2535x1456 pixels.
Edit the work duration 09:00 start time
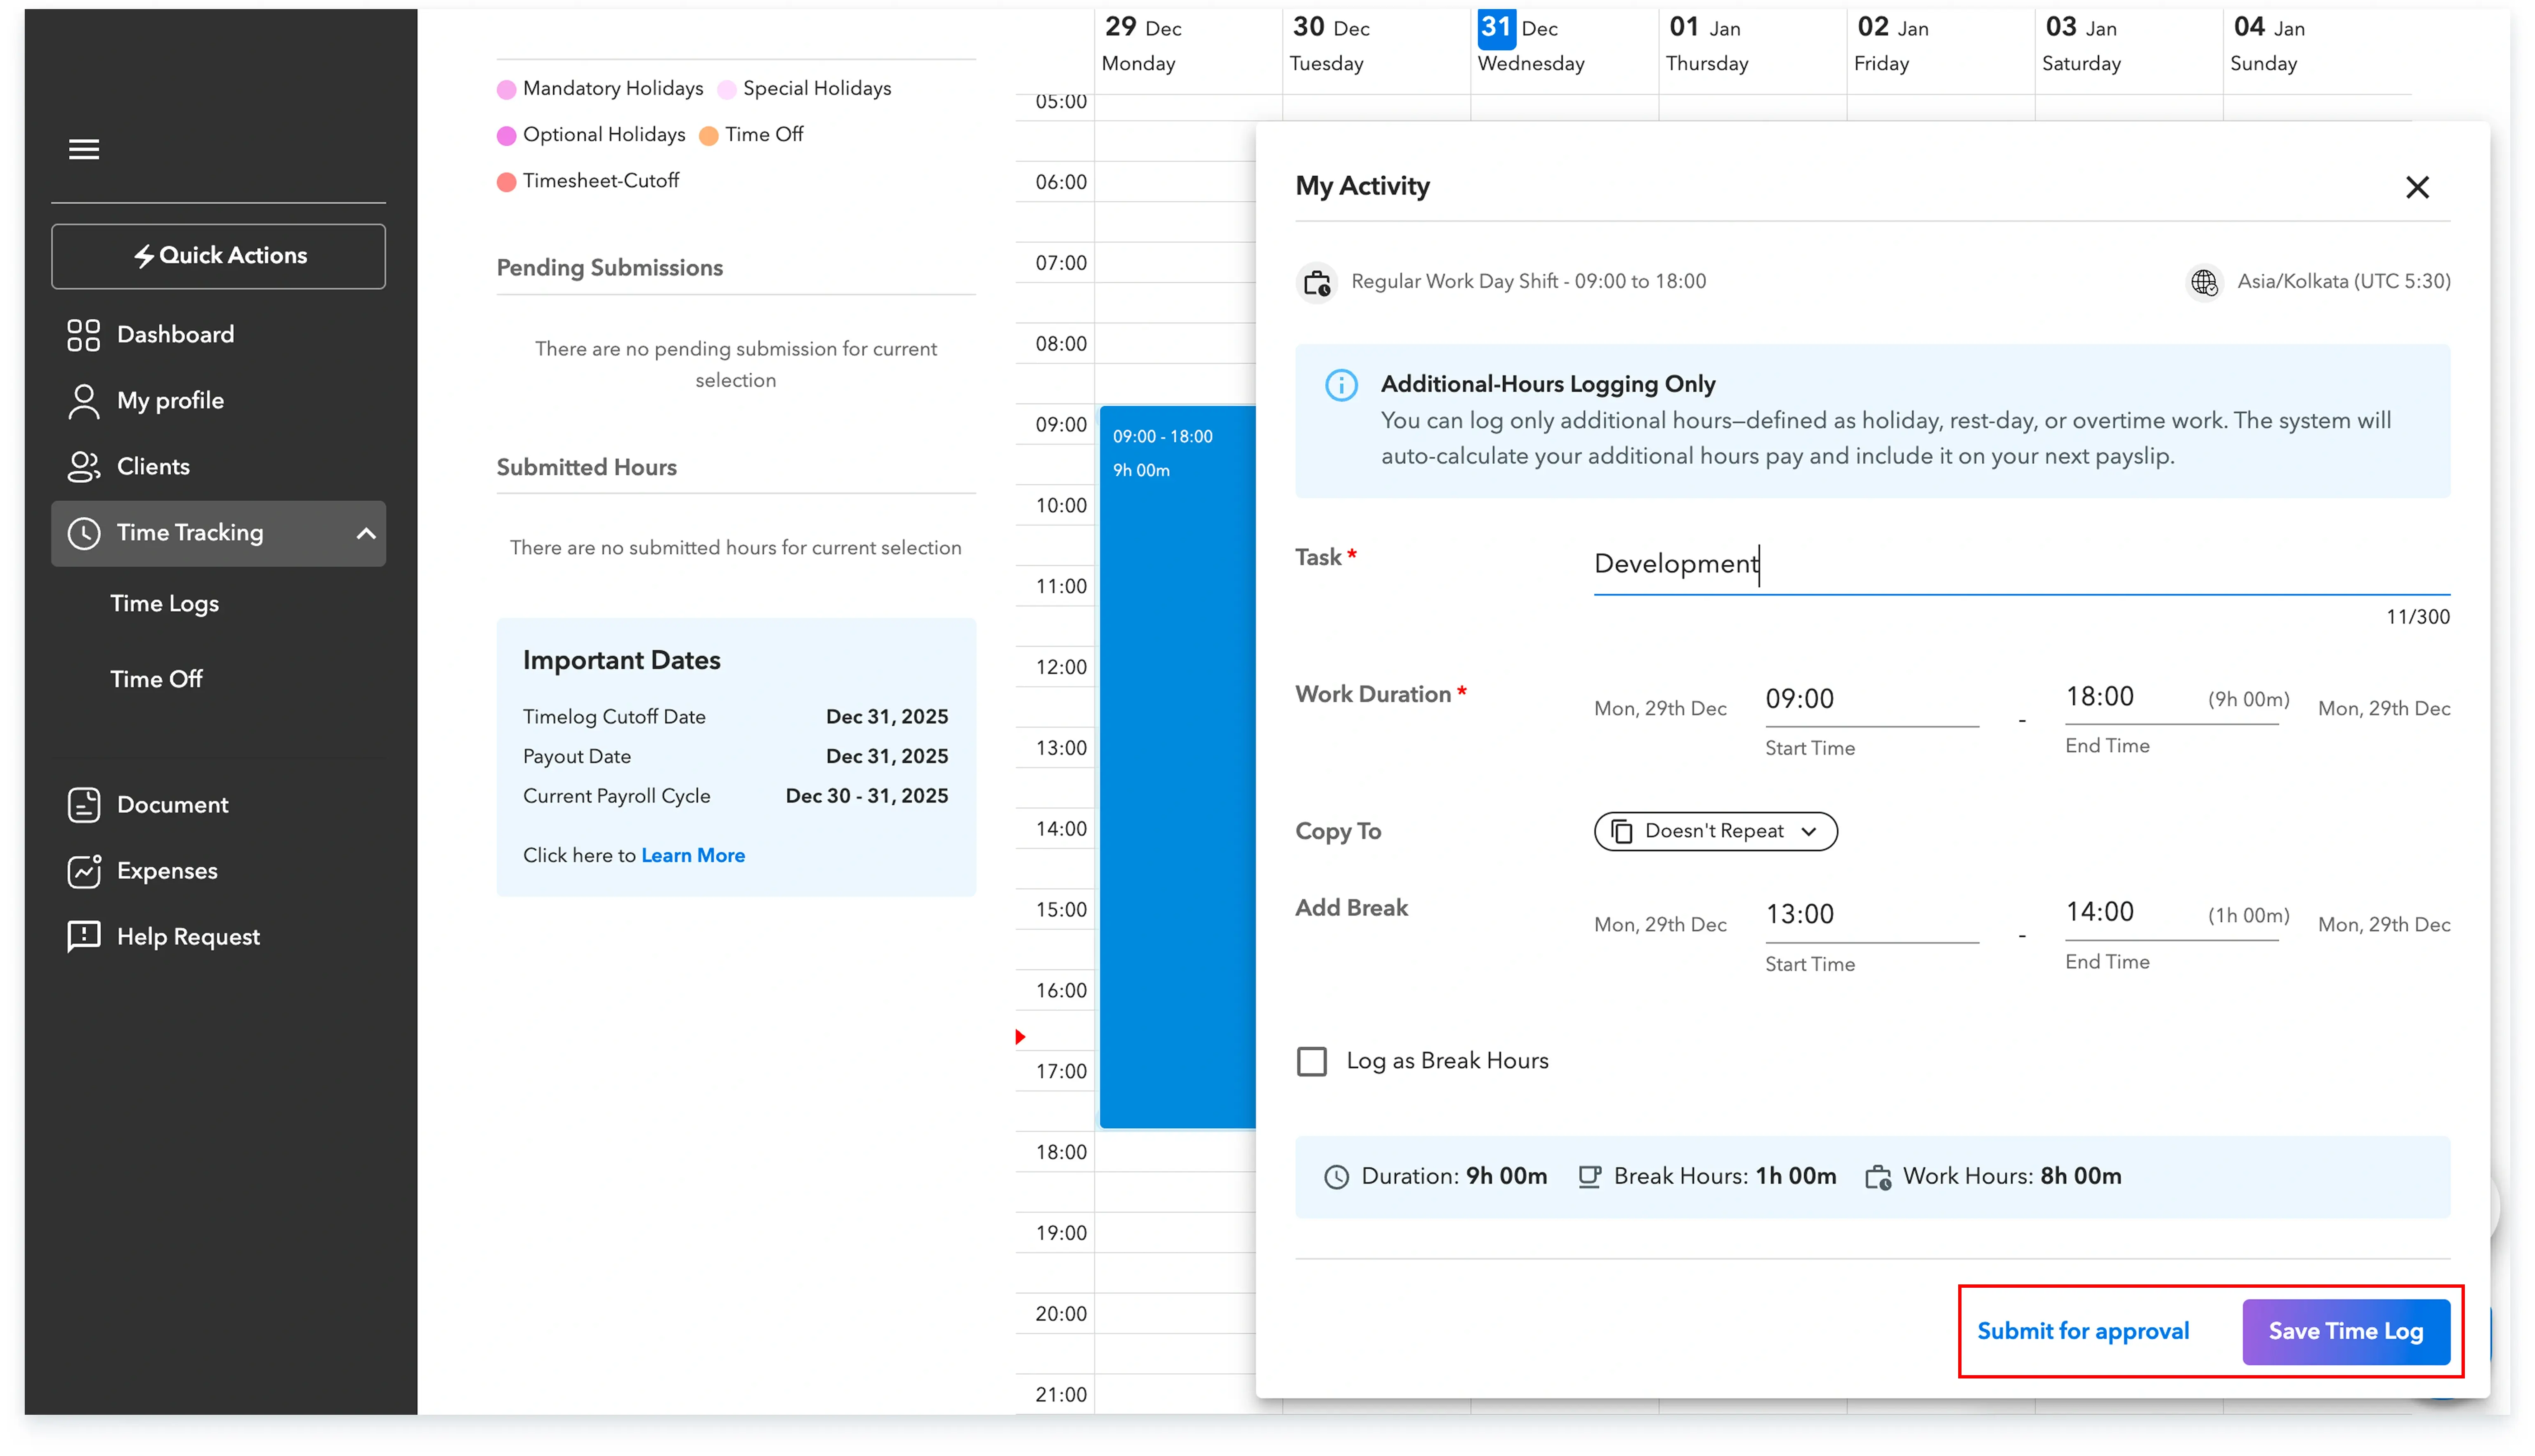1870,699
